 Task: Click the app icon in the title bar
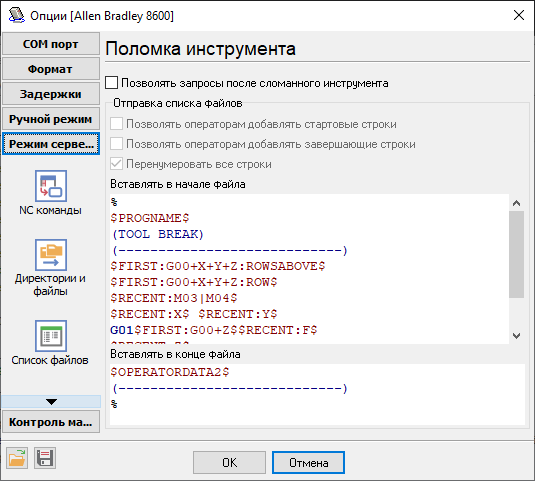tap(16, 15)
